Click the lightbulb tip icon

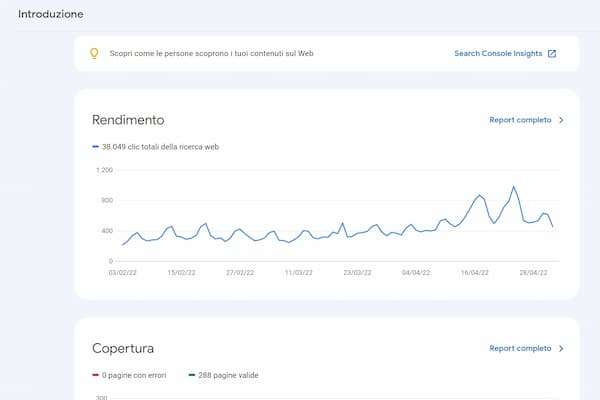[94, 54]
